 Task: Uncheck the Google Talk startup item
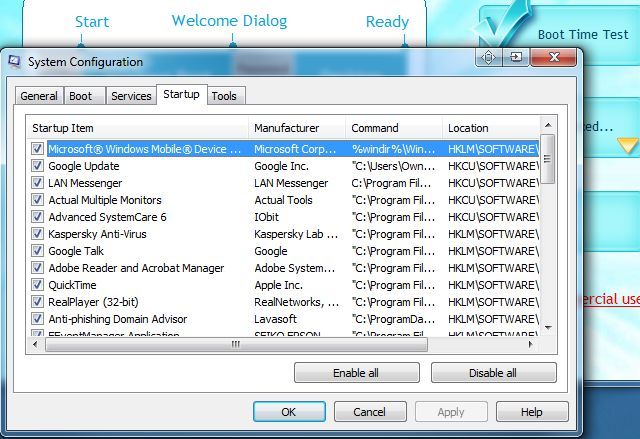(x=37, y=251)
